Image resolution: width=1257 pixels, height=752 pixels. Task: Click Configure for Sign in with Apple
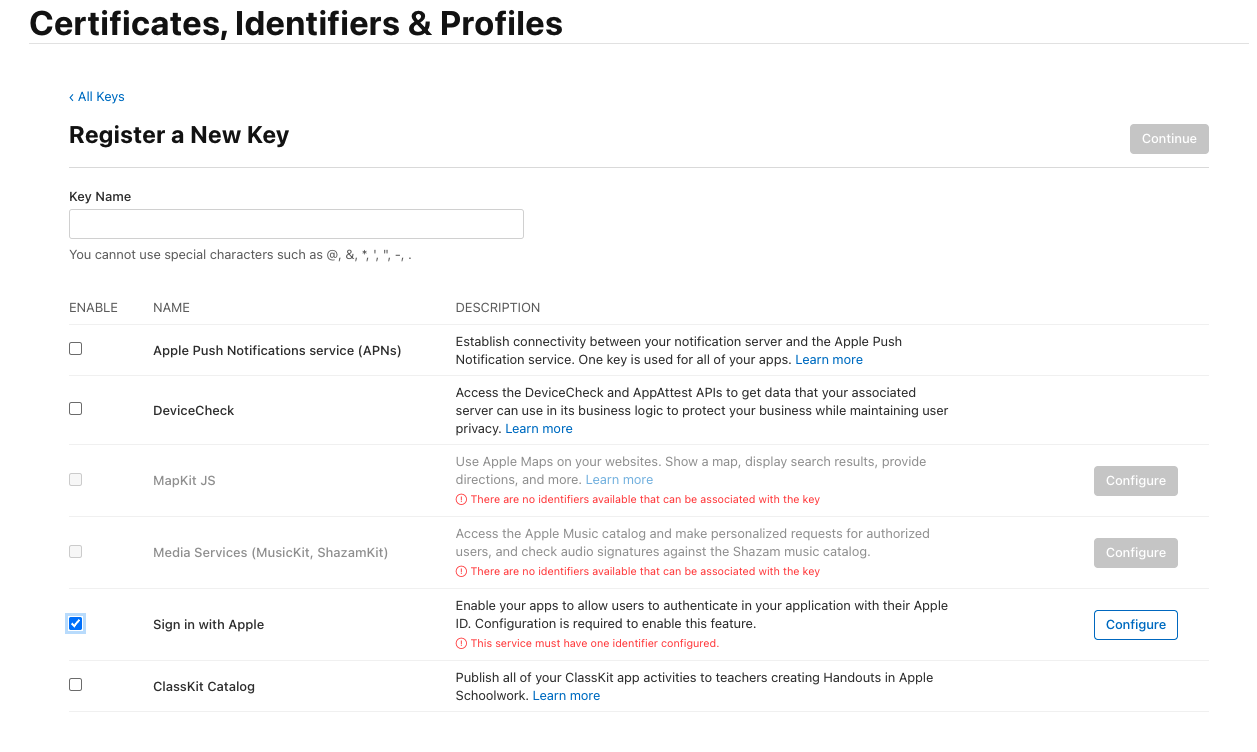pos(1135,624)
